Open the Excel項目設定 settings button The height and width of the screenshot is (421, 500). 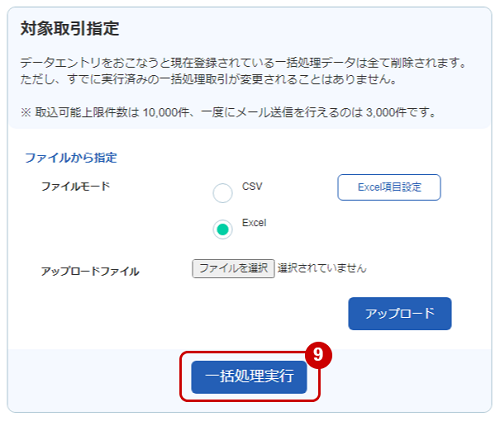click(x=389, y=187)
